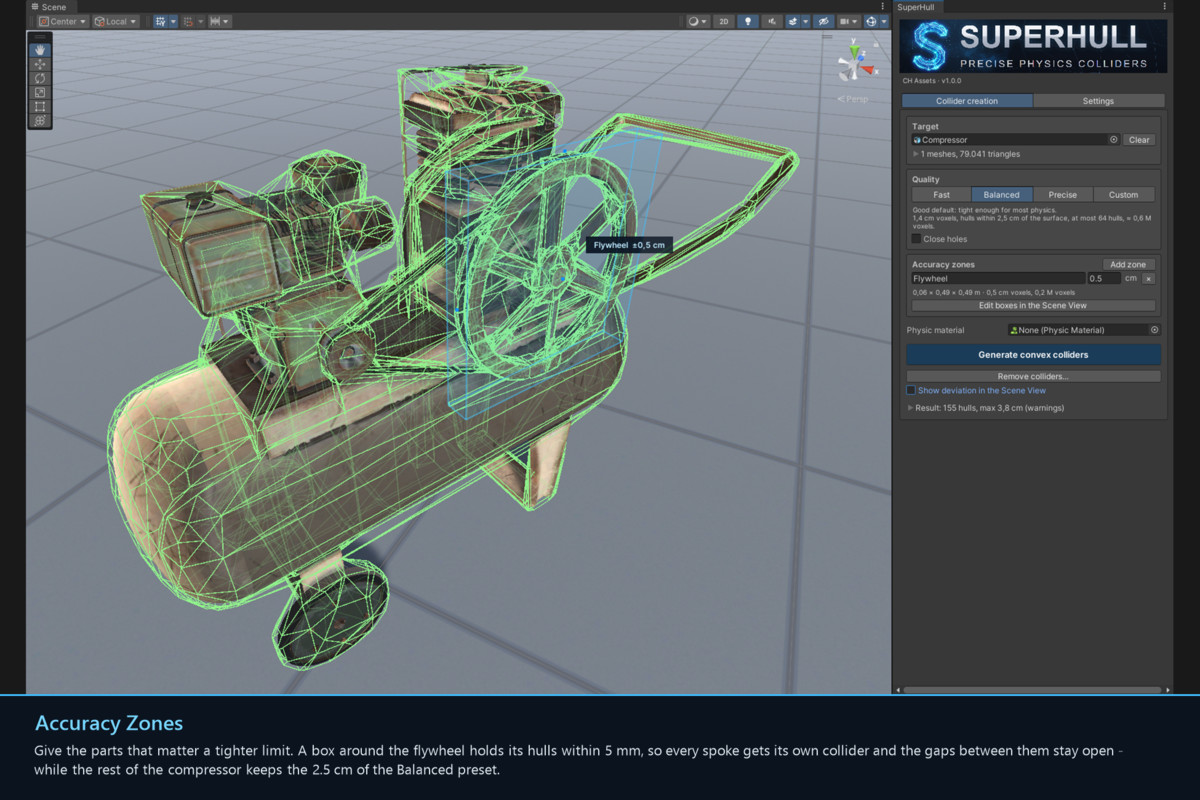Viewport: 1200px width, 800px height.
Task: Click Edit boxes in the Scene View
Action: pyautogui.click(x=1033, y=305)
